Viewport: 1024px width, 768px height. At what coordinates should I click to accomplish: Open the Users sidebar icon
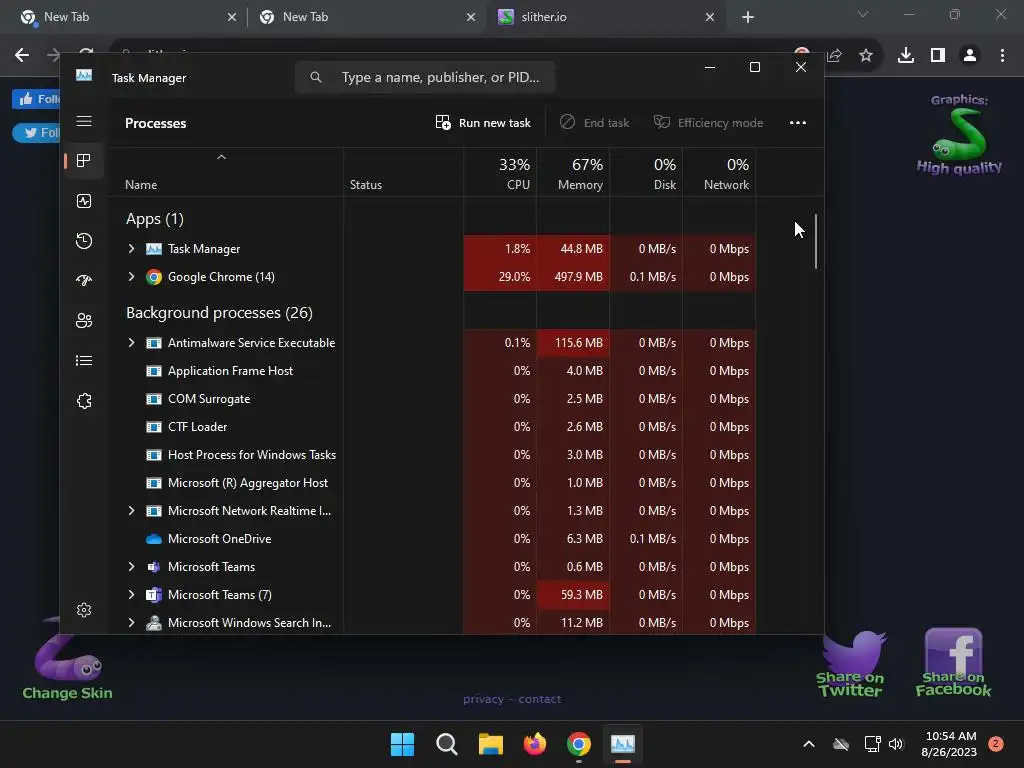pyautogui.click(x=84, y=321)
